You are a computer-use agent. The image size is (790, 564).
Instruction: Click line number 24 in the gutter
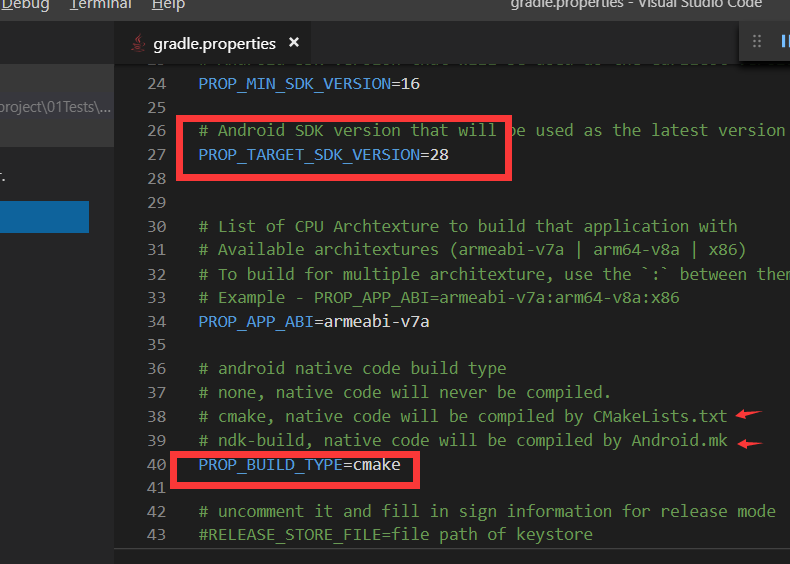tap(156, 84)
